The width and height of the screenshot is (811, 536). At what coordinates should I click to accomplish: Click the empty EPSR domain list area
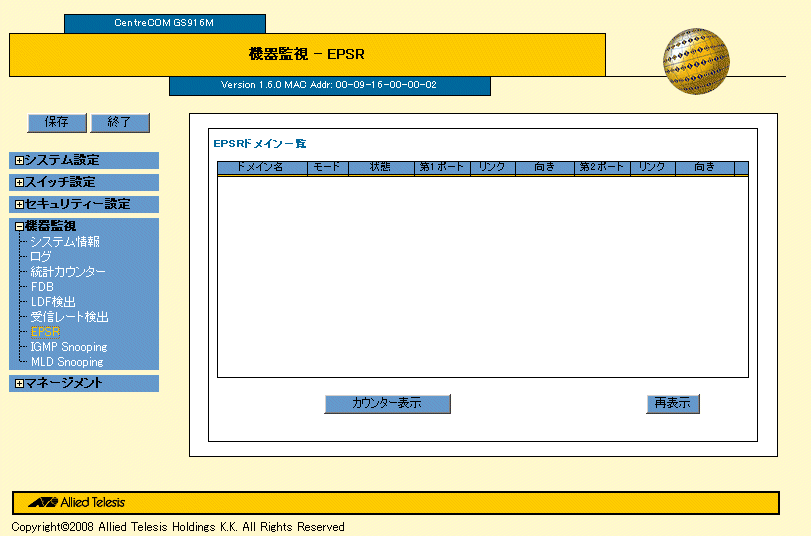click(483, 277)
